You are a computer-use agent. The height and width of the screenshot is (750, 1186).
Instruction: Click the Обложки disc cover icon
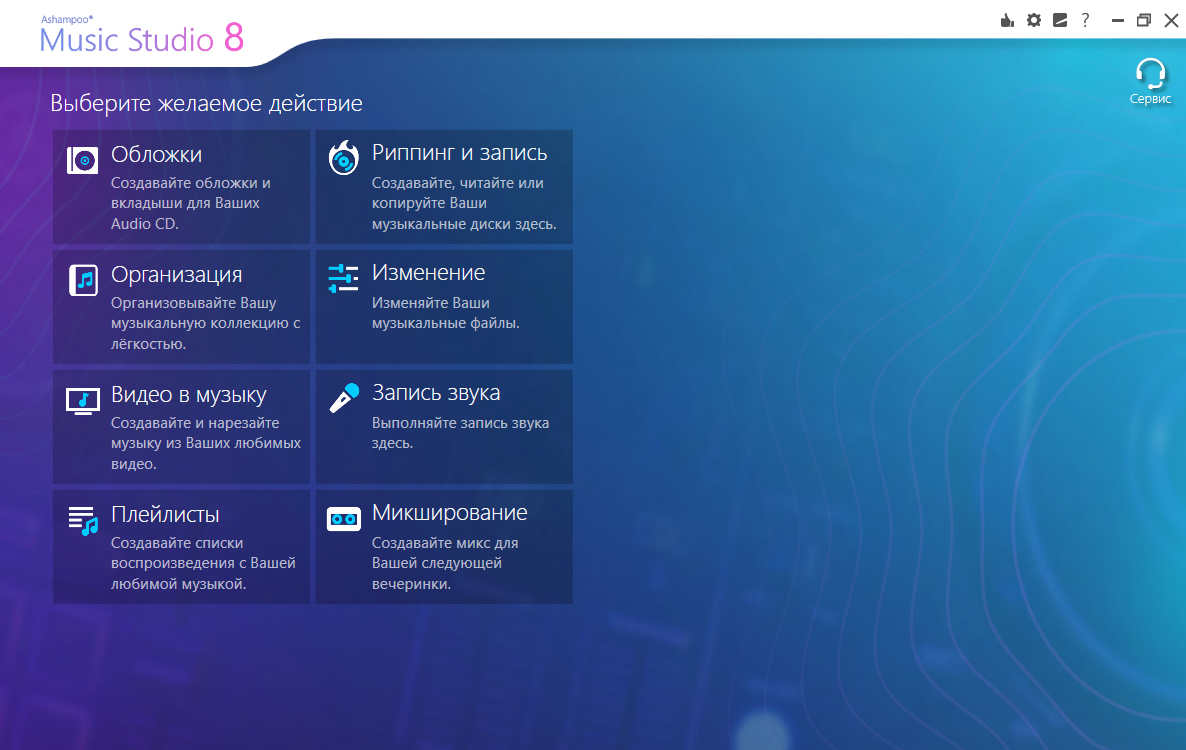[82, 160]
